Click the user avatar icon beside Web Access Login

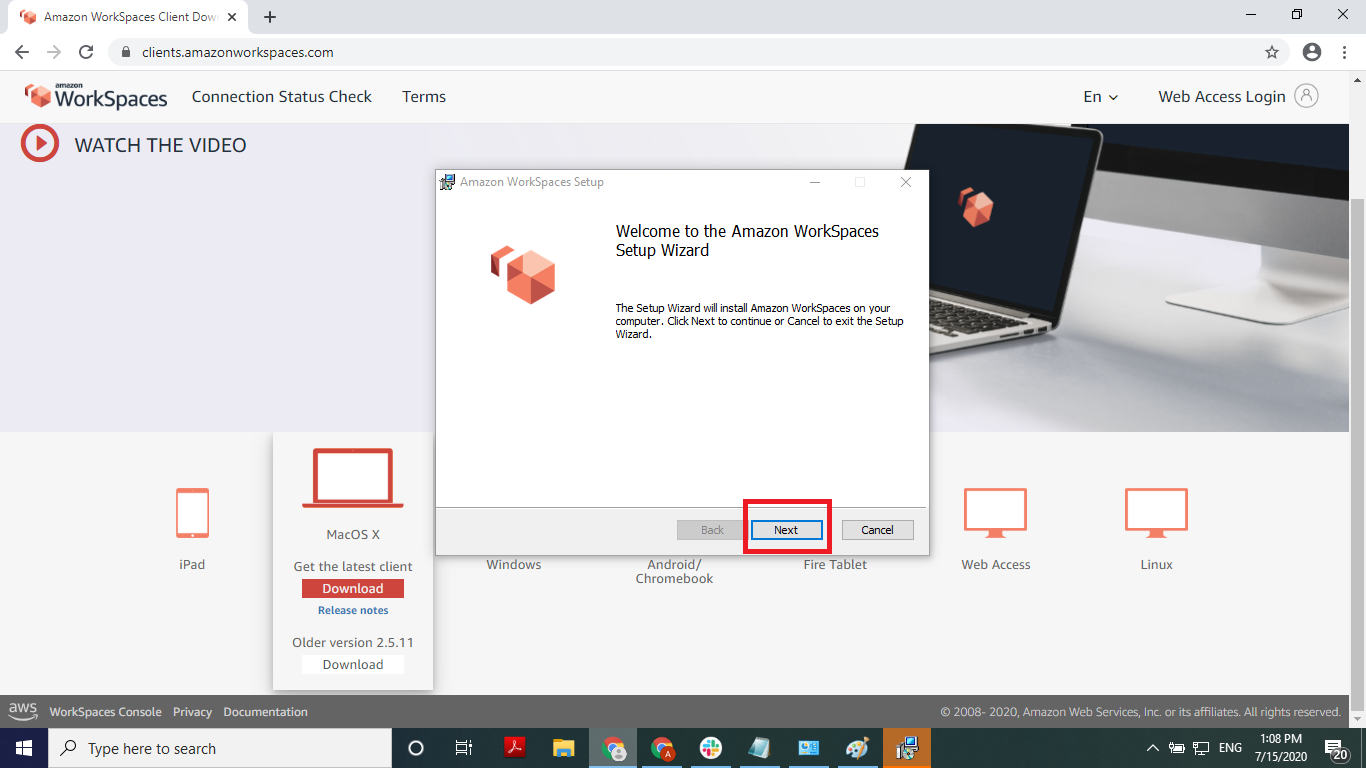pyautogui.click(x=1306, y=96)
